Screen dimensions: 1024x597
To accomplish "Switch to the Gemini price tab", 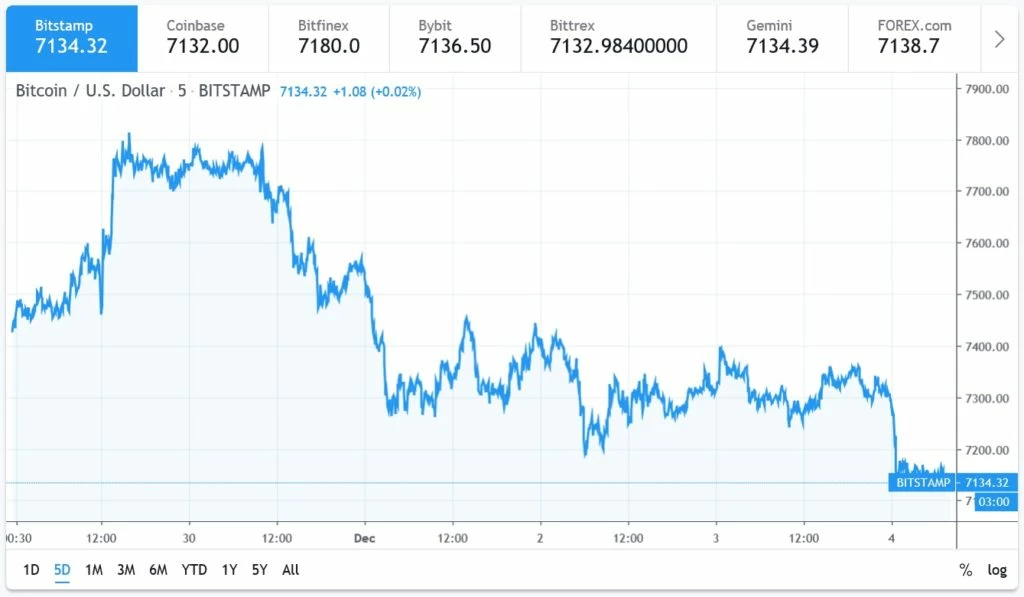I will (x=782, y=38).
